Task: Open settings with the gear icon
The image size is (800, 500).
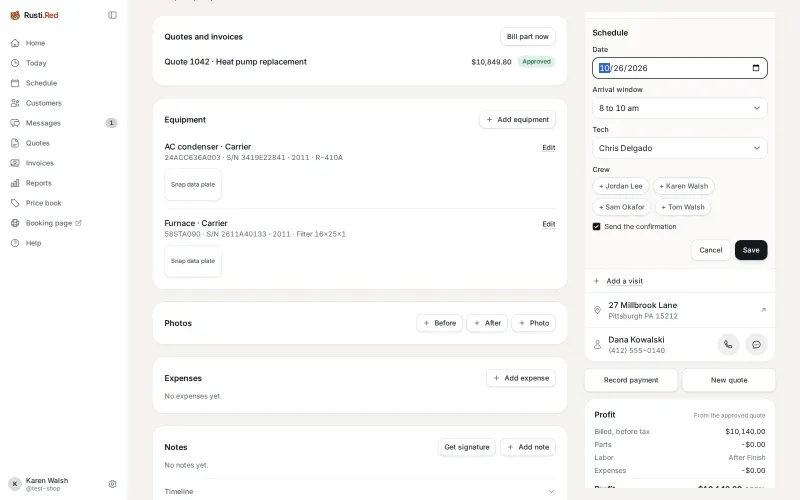Action: [x=112, y=484]
